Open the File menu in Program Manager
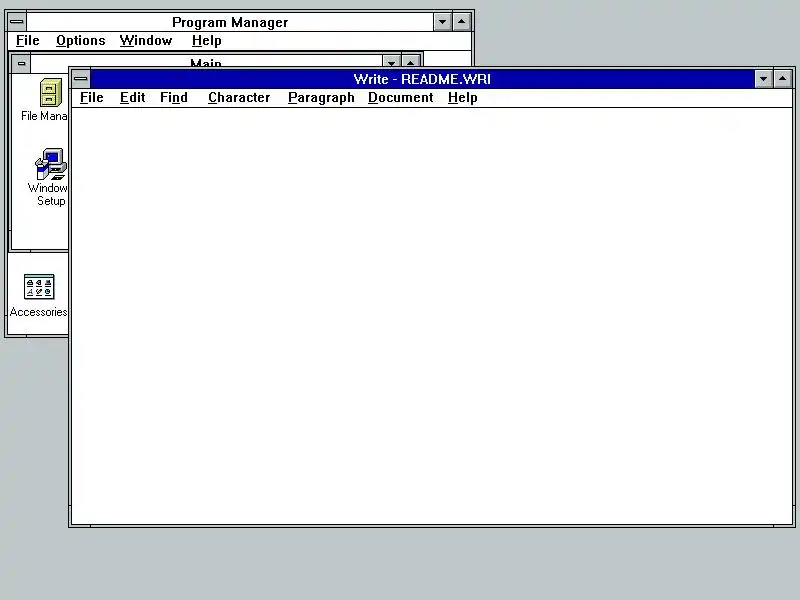 [28, 40]
